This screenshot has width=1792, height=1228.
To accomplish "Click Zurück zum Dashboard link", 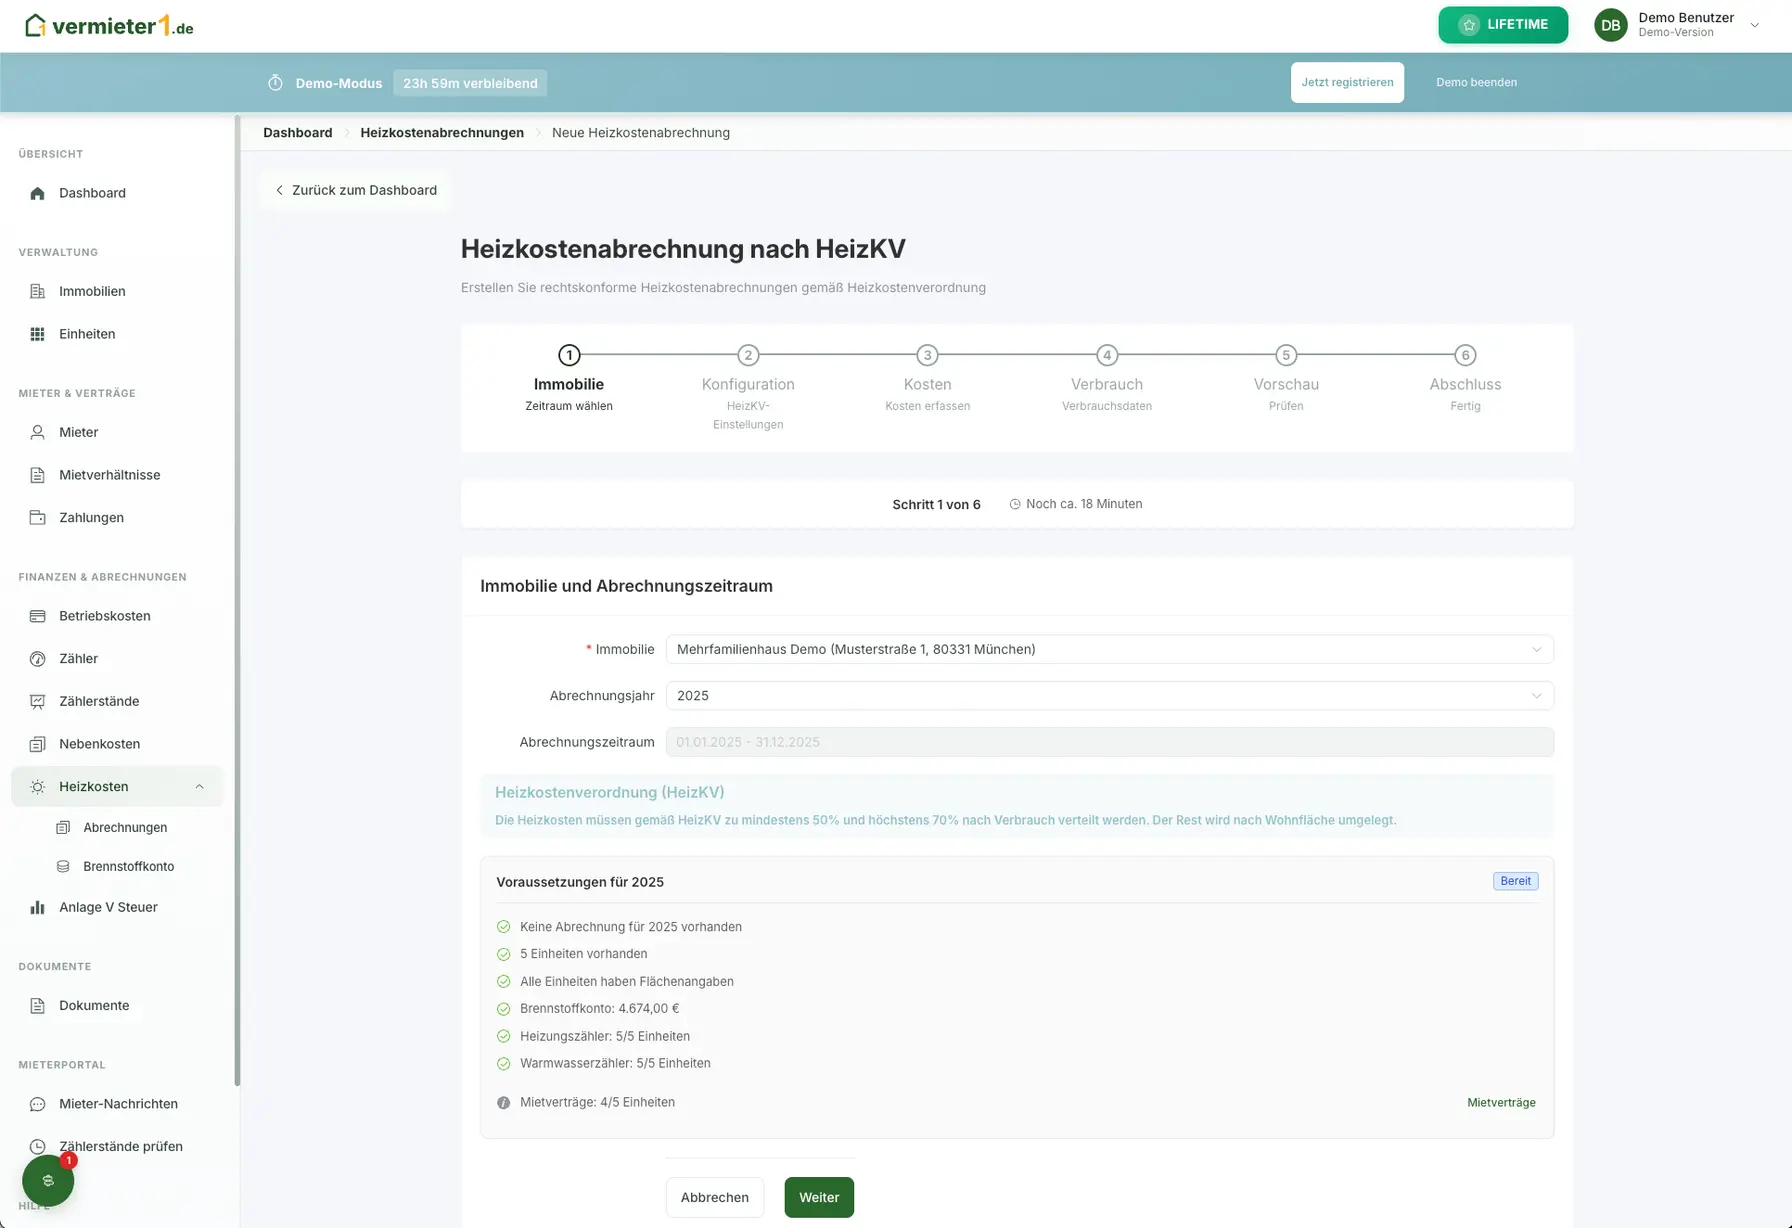I will [355, 190].
